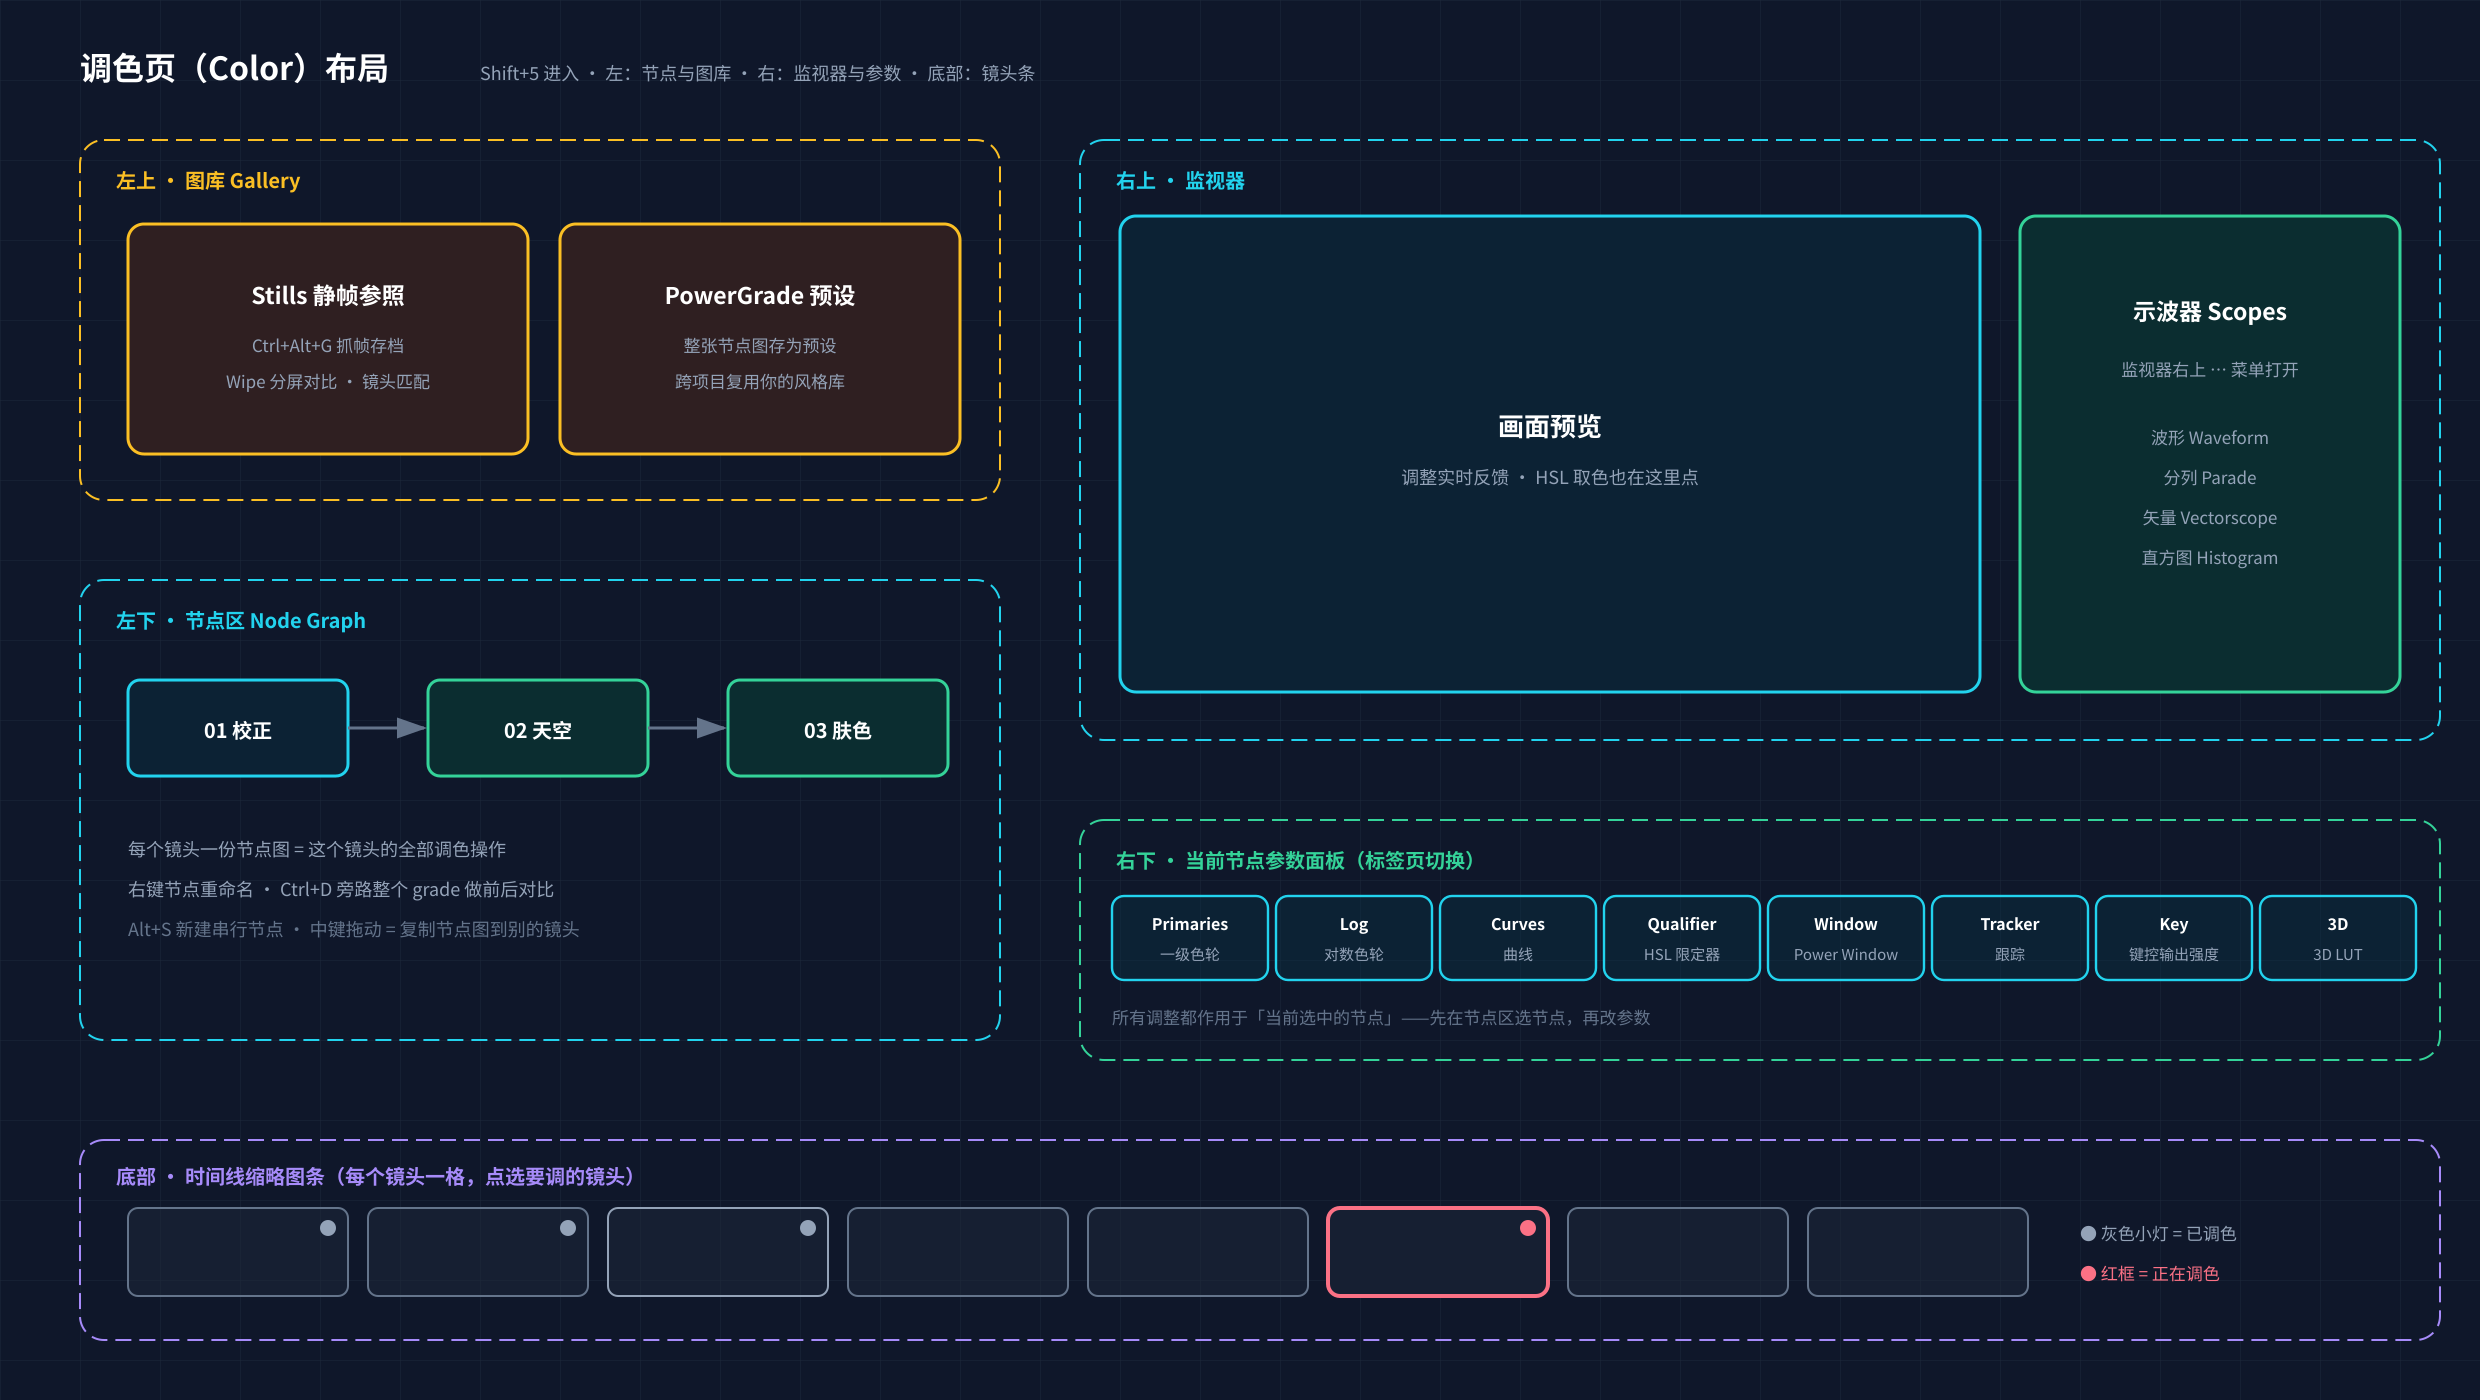The height and width of the screenshot is (1400, 2480).
Task: Open the Tracker 跟踪 tab
Action: click(x=2009, y=938)
